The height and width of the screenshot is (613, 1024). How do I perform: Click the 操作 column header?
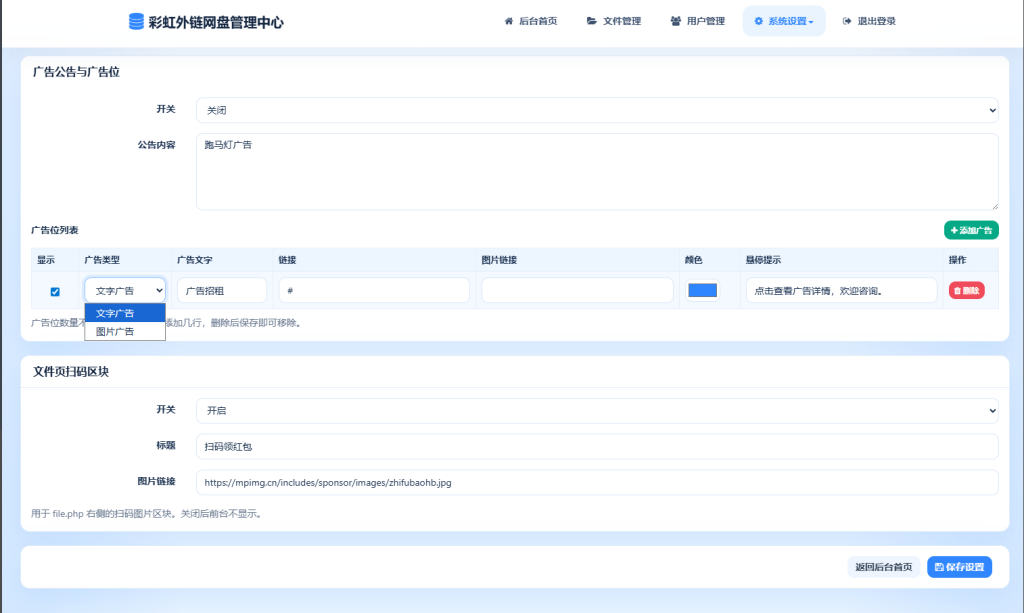click(x=957, y=260)
